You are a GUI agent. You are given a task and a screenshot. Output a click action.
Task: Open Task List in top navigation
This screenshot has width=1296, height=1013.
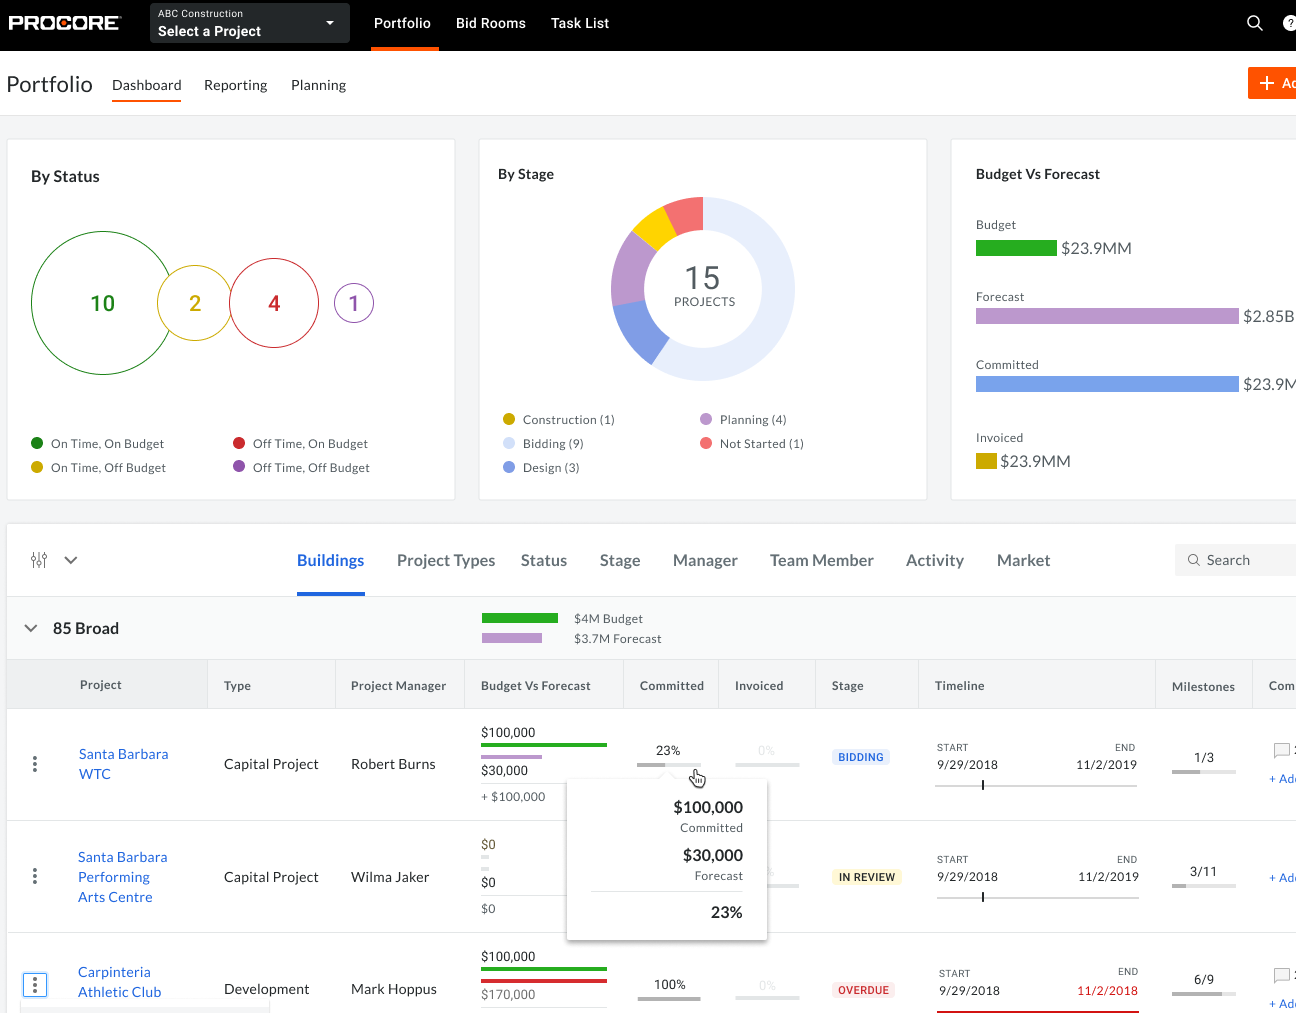[580, 23]
